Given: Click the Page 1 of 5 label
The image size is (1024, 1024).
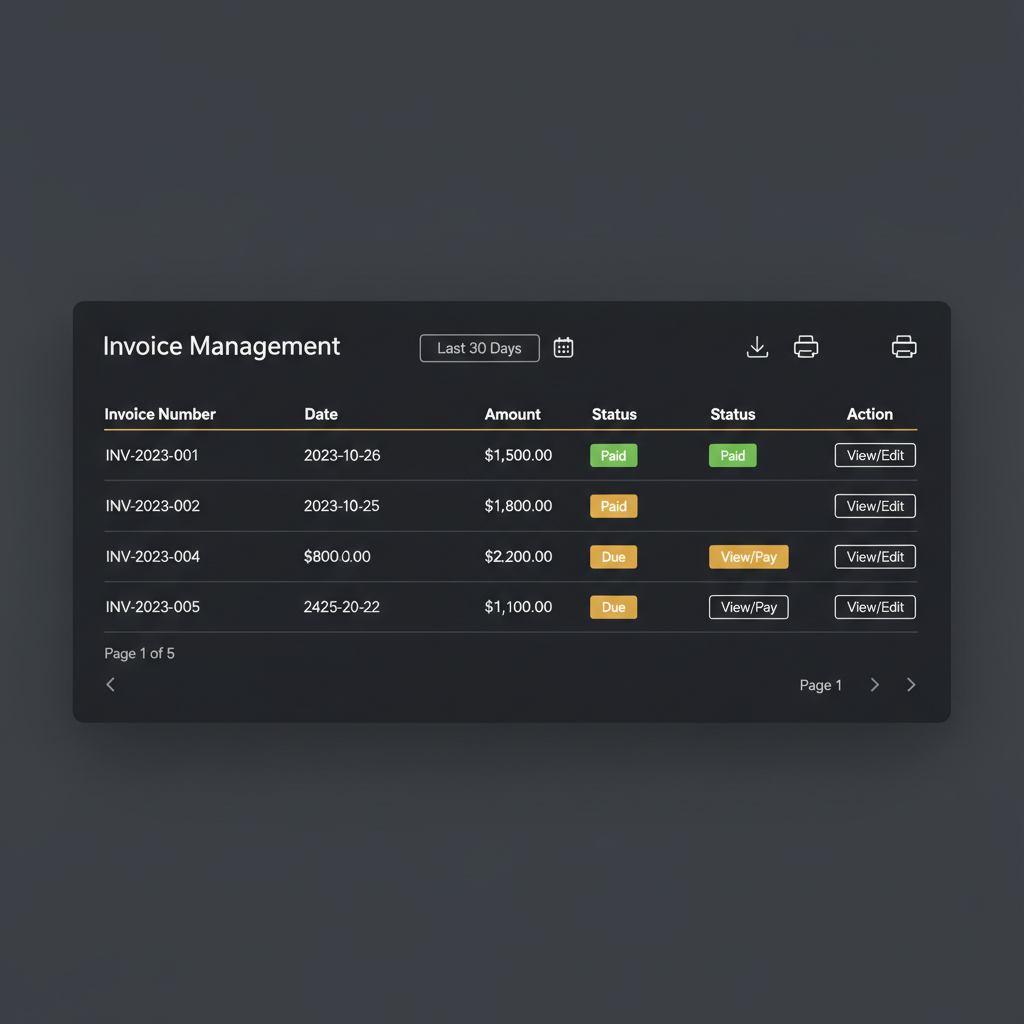Looking at the screenshot, I should pyautogui.click(x=139, y=654).
